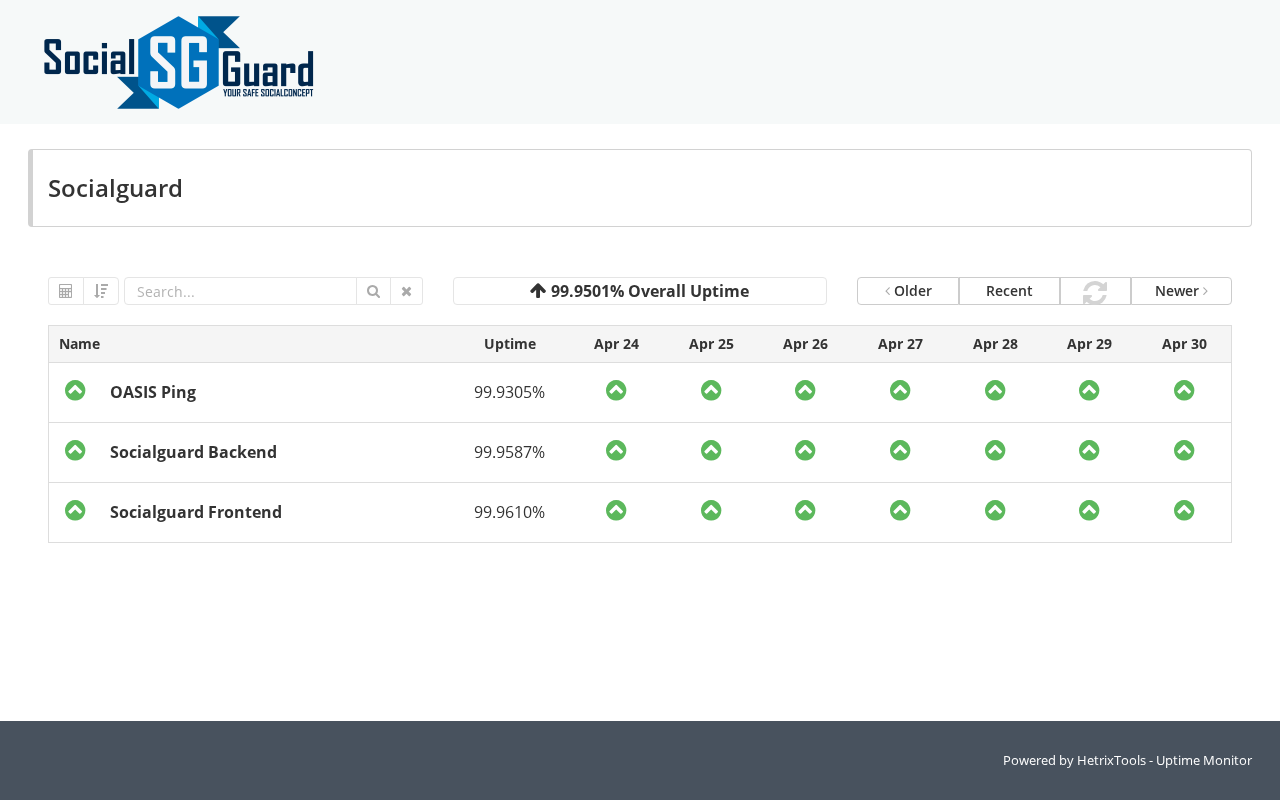This screenshot has height=800, width=1280.
Task: Click OASIS Ping Apr 26 status icon
Action: pos(805,390)
